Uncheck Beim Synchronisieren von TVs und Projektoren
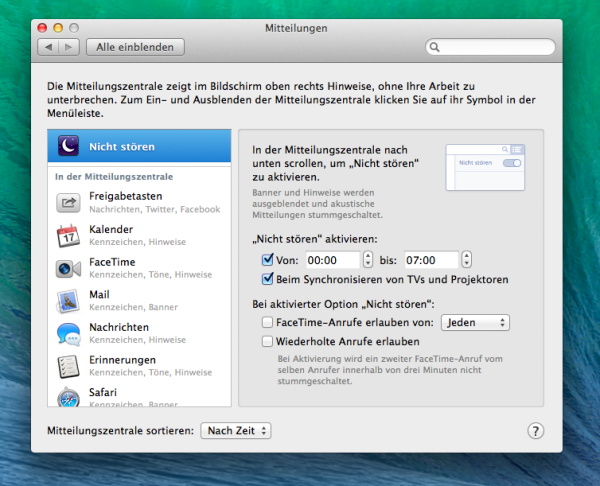This screenshot has height=486, width=600. [x=267, y=279]
